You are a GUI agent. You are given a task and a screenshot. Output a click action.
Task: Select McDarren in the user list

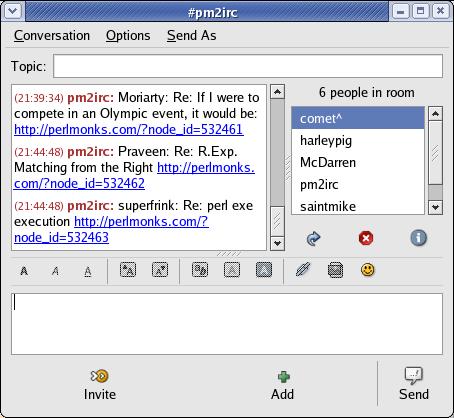pos(358,162)
